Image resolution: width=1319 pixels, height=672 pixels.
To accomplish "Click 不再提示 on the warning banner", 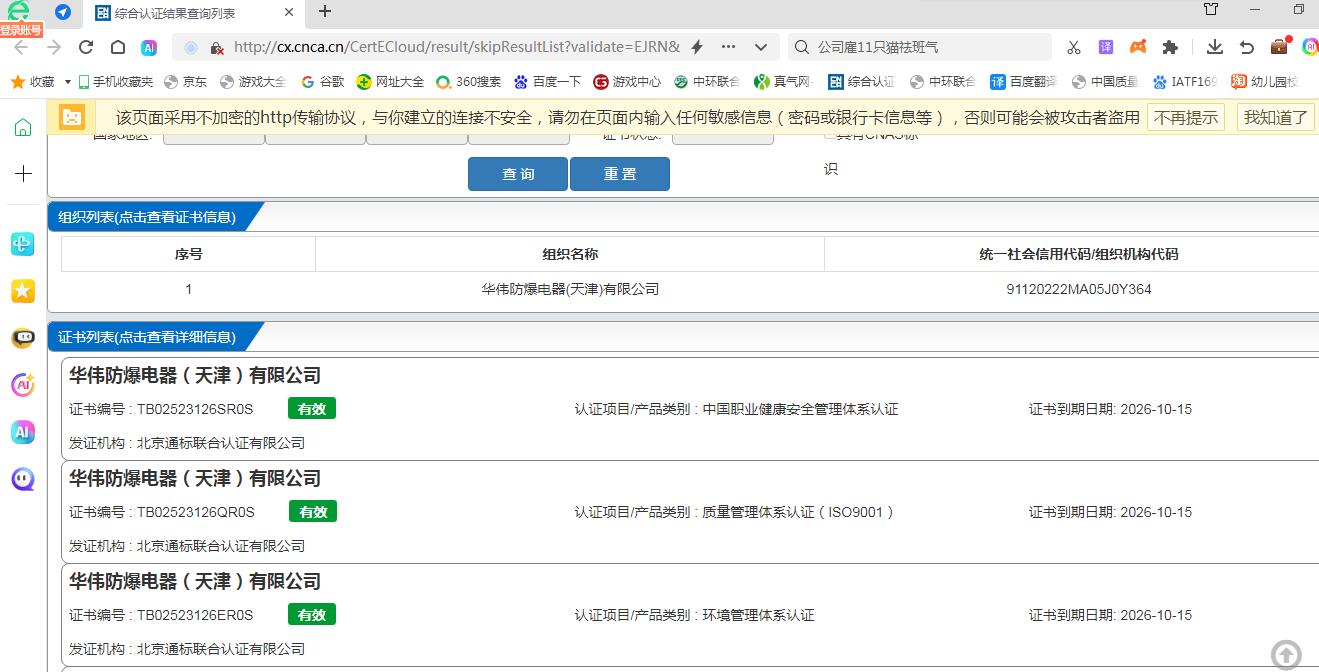I will tap(1186, 117).
